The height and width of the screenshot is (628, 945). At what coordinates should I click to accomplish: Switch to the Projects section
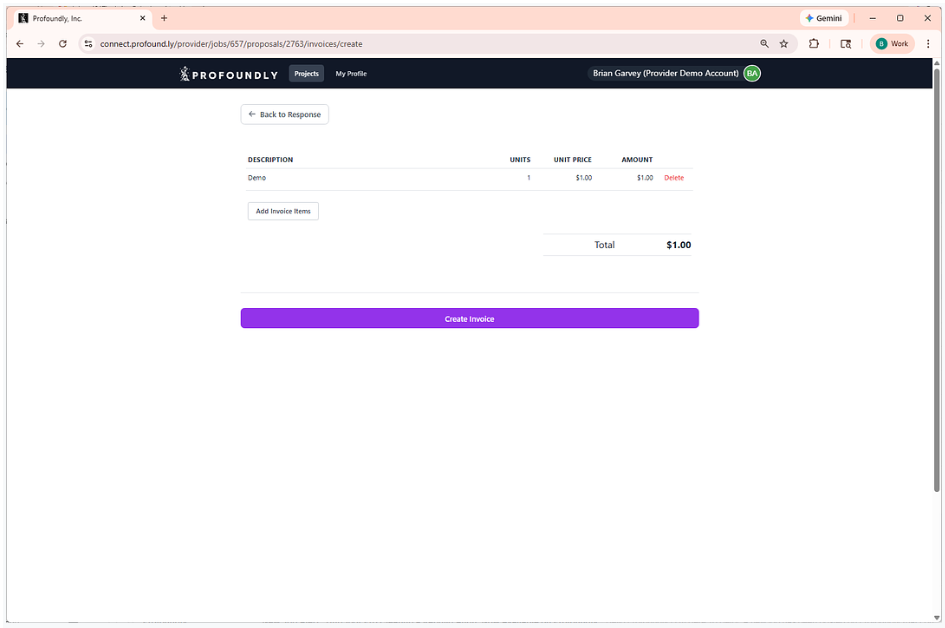click(306, 73)
